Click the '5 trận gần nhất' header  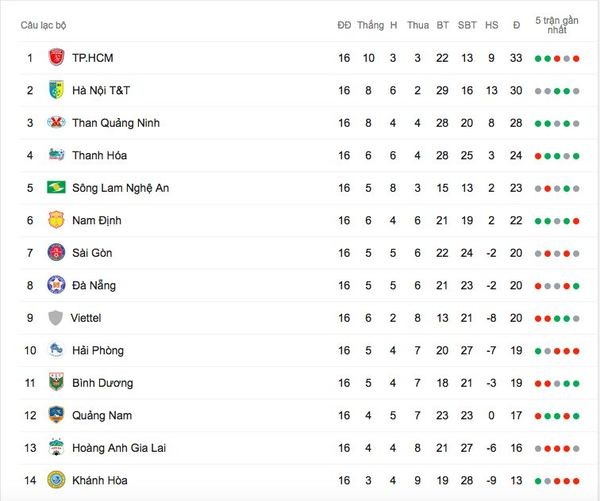point(557,25)
